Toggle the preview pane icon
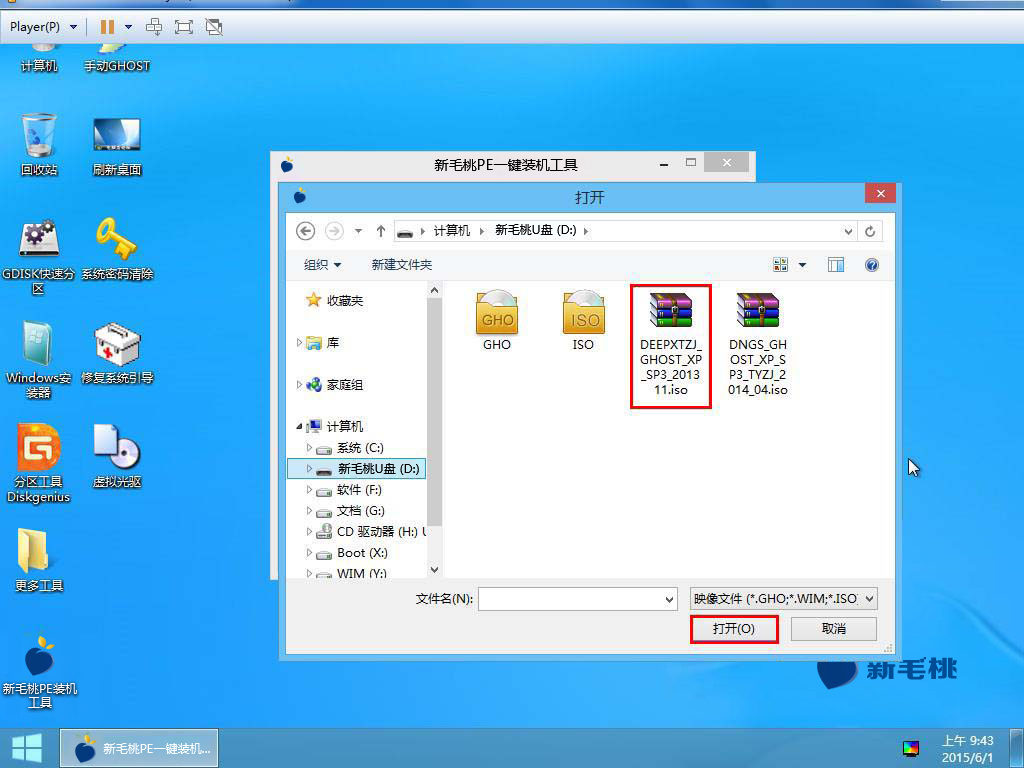The image size is (1024, 768). [x=836, y=264]
